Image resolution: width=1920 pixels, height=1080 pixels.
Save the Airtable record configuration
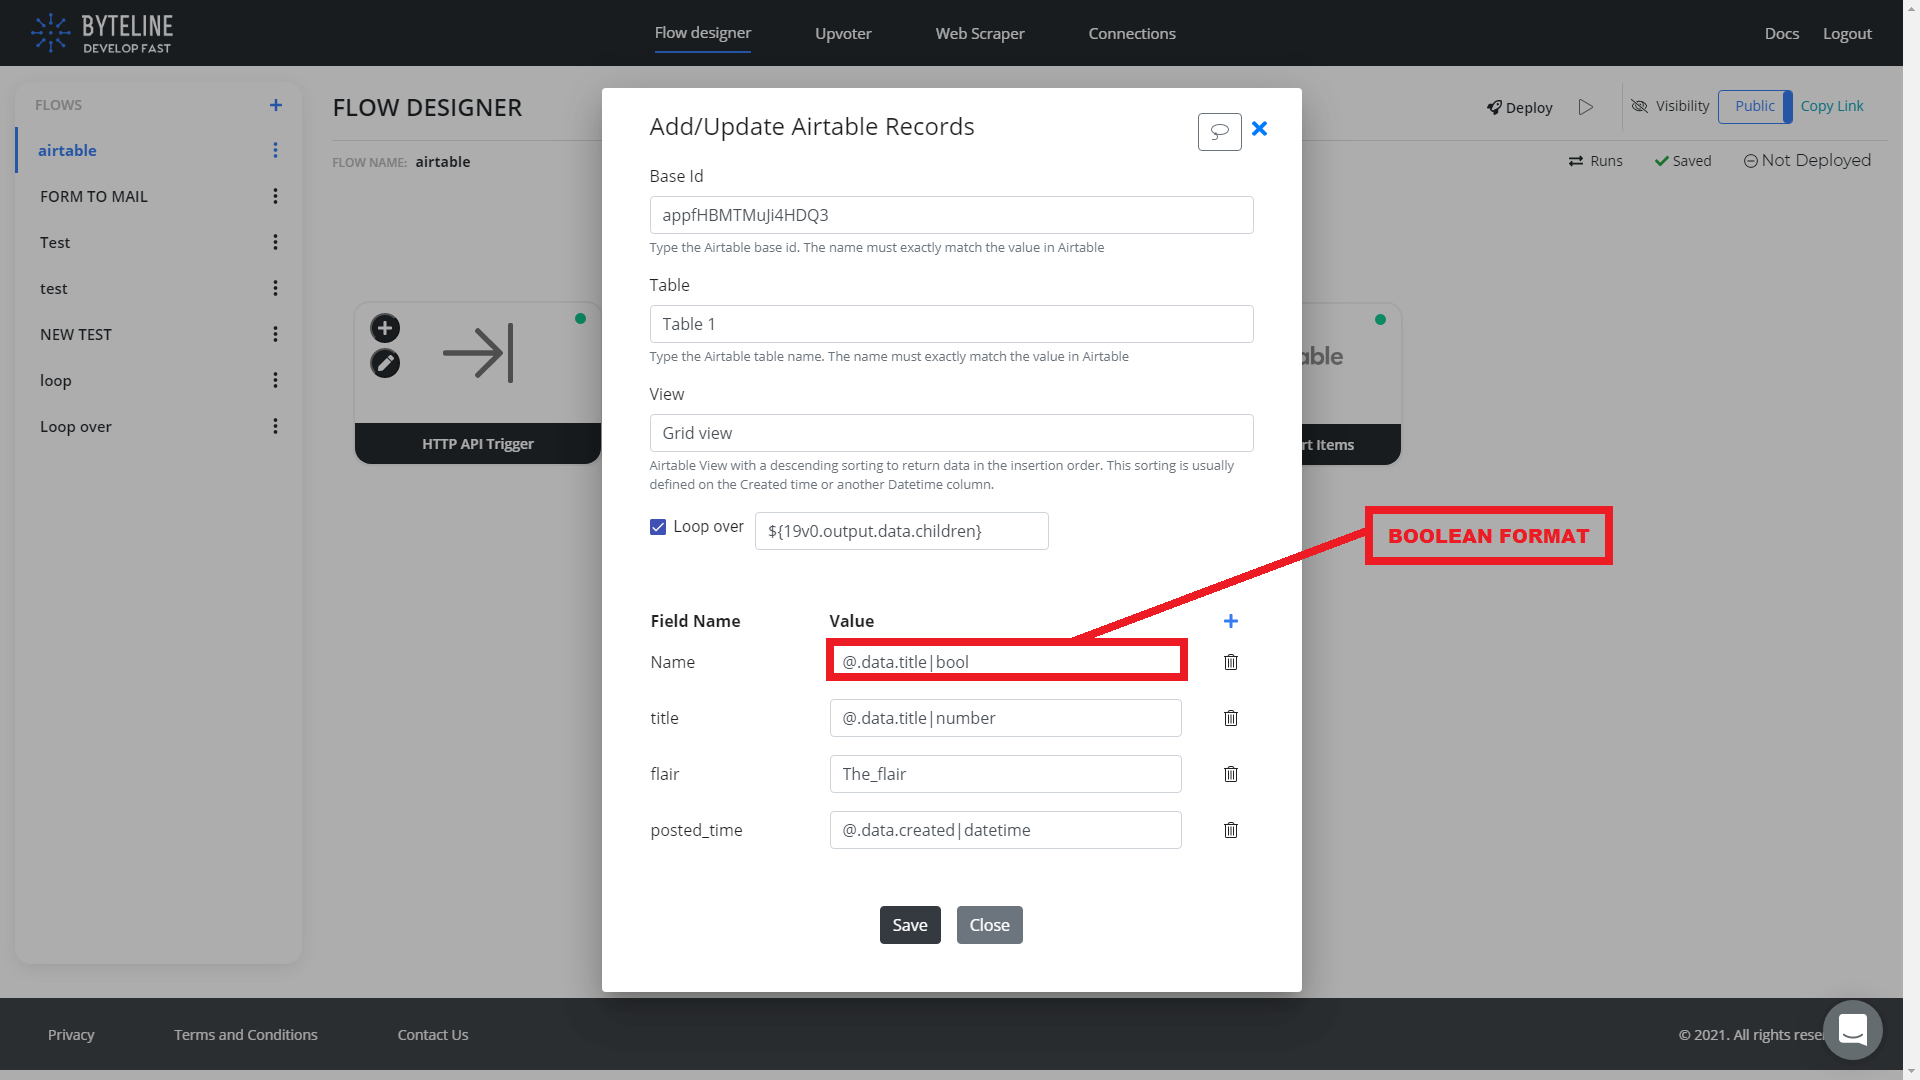tap(910, 925)
